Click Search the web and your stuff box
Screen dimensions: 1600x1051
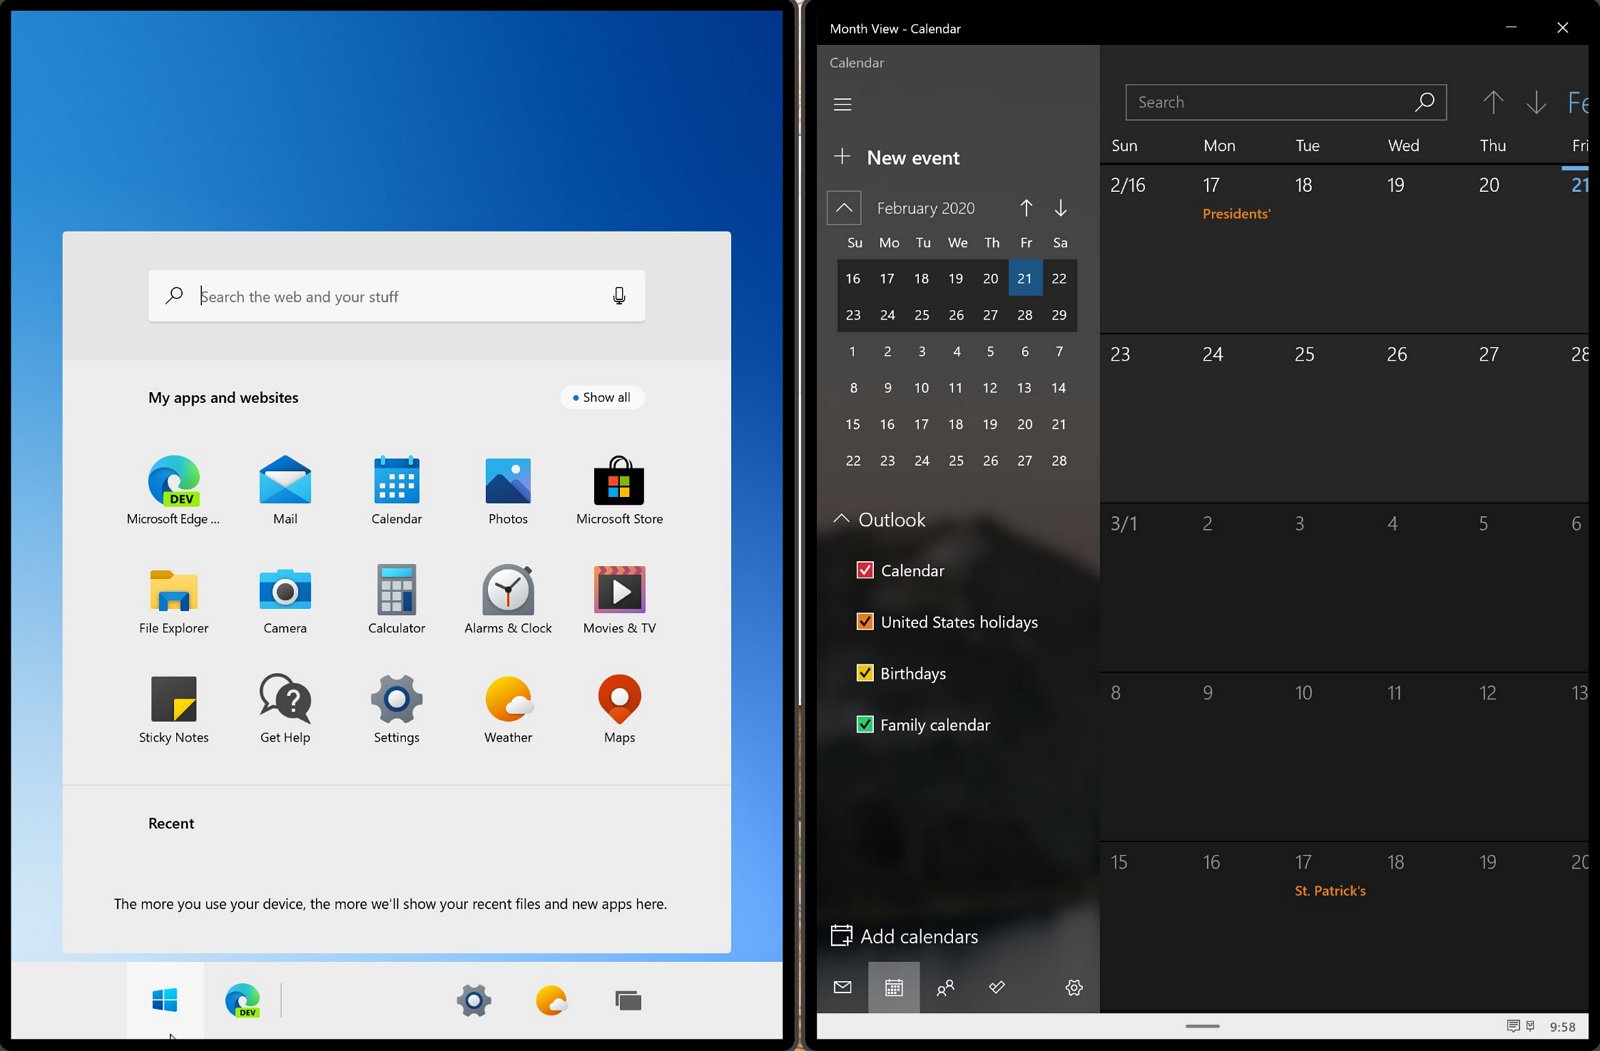tap(397, 296)
